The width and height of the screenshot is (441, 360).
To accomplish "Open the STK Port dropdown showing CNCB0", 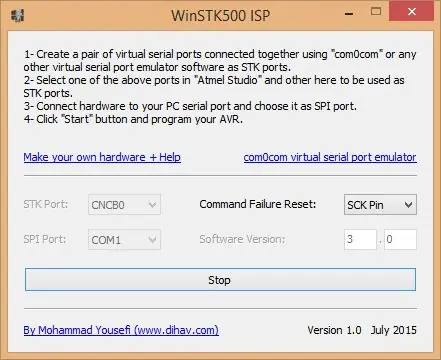I will [124, 205].
